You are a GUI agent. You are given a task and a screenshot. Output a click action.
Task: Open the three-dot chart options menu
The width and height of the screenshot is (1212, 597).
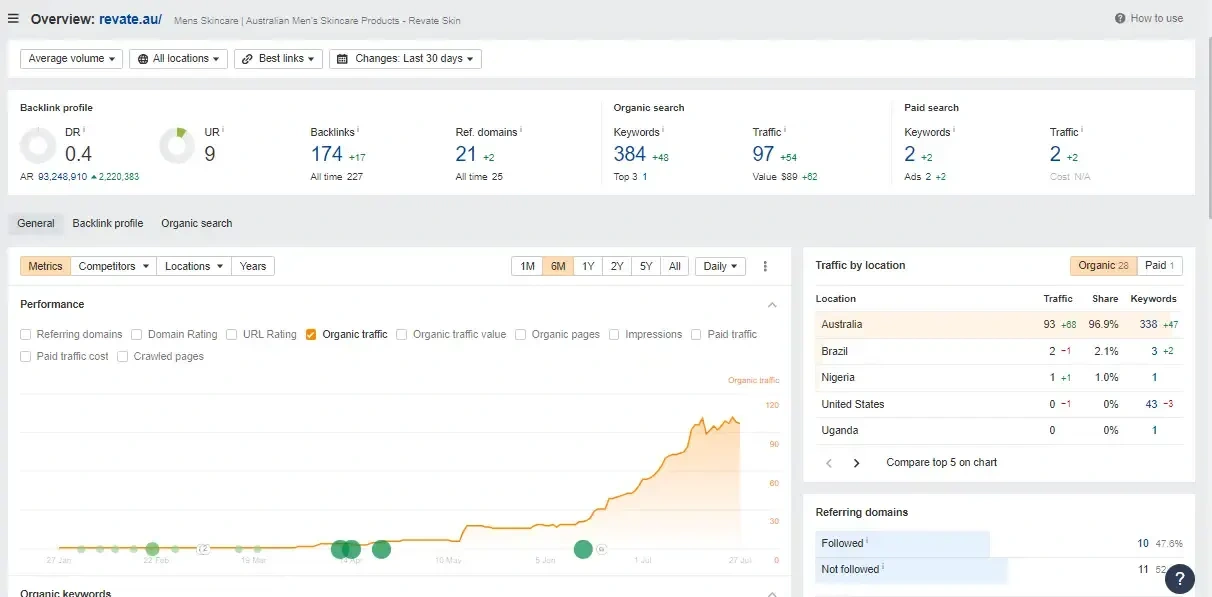tap(765, 266)
